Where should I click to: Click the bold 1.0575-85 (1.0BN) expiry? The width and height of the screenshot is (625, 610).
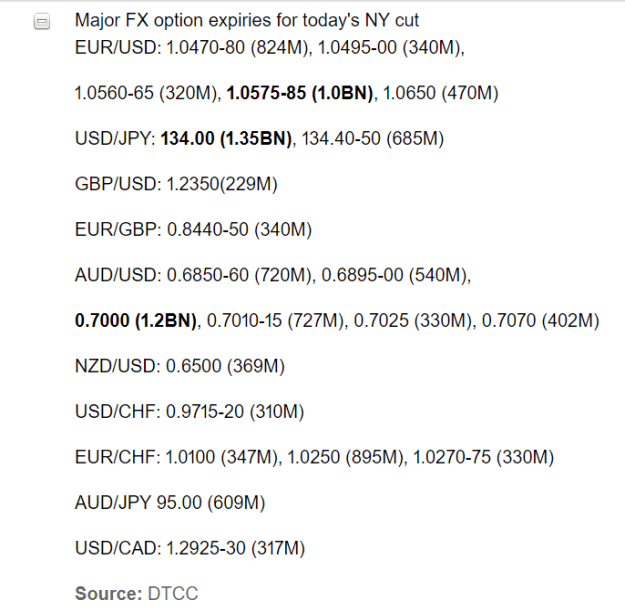tap(299, 93)
